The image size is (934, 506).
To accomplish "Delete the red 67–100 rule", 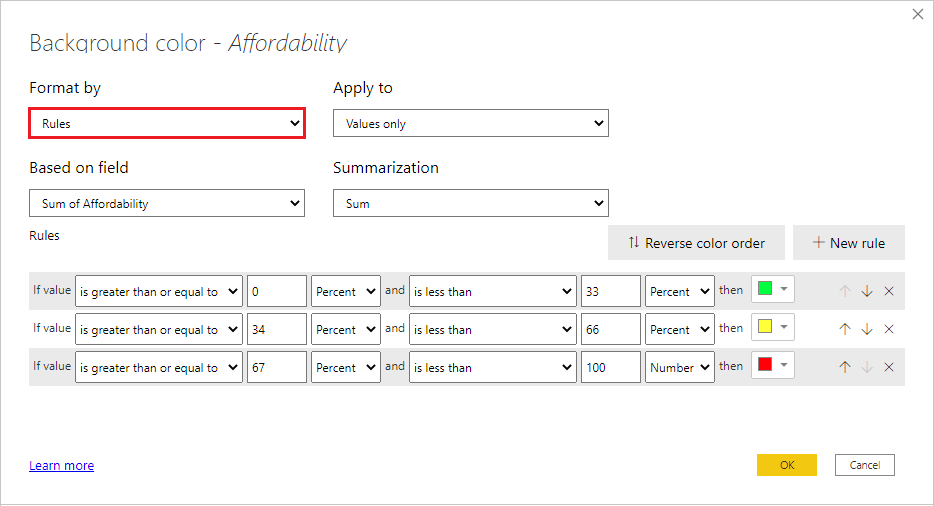I will pyautogui.click(x=889, y=367).
